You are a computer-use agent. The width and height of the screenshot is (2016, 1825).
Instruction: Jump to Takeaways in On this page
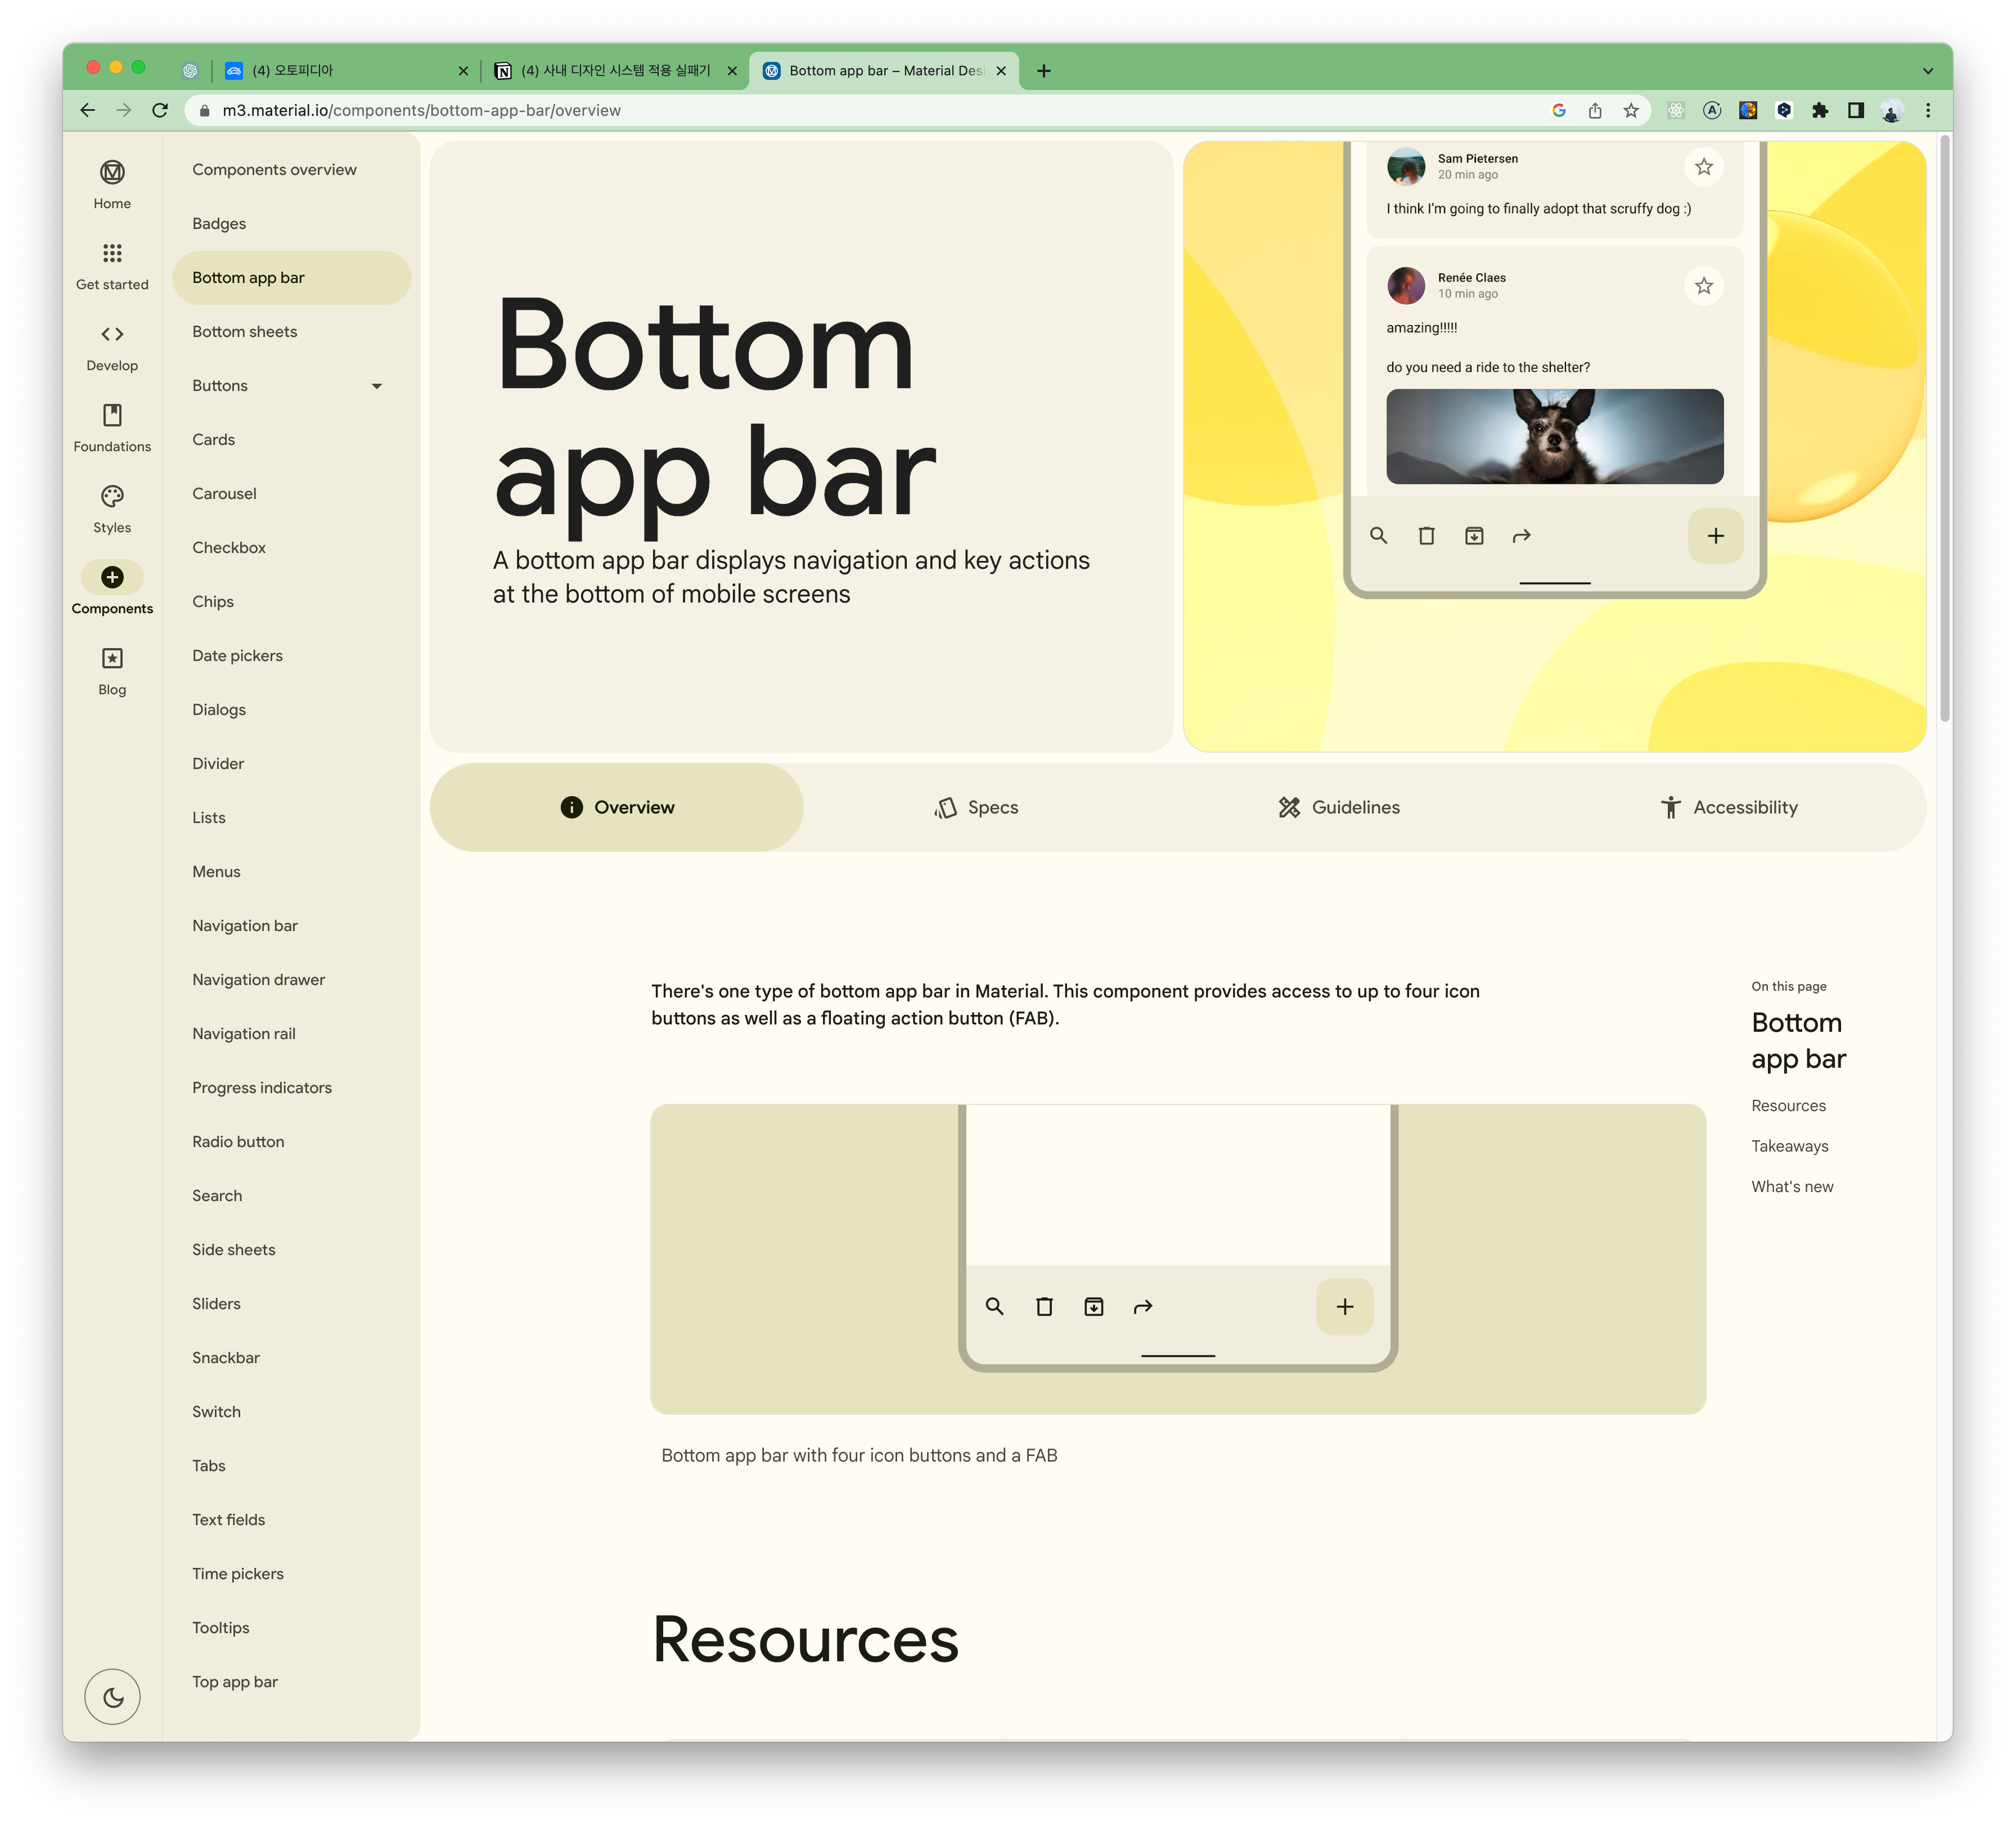pyautogui.click(x=1789, y=1146)
